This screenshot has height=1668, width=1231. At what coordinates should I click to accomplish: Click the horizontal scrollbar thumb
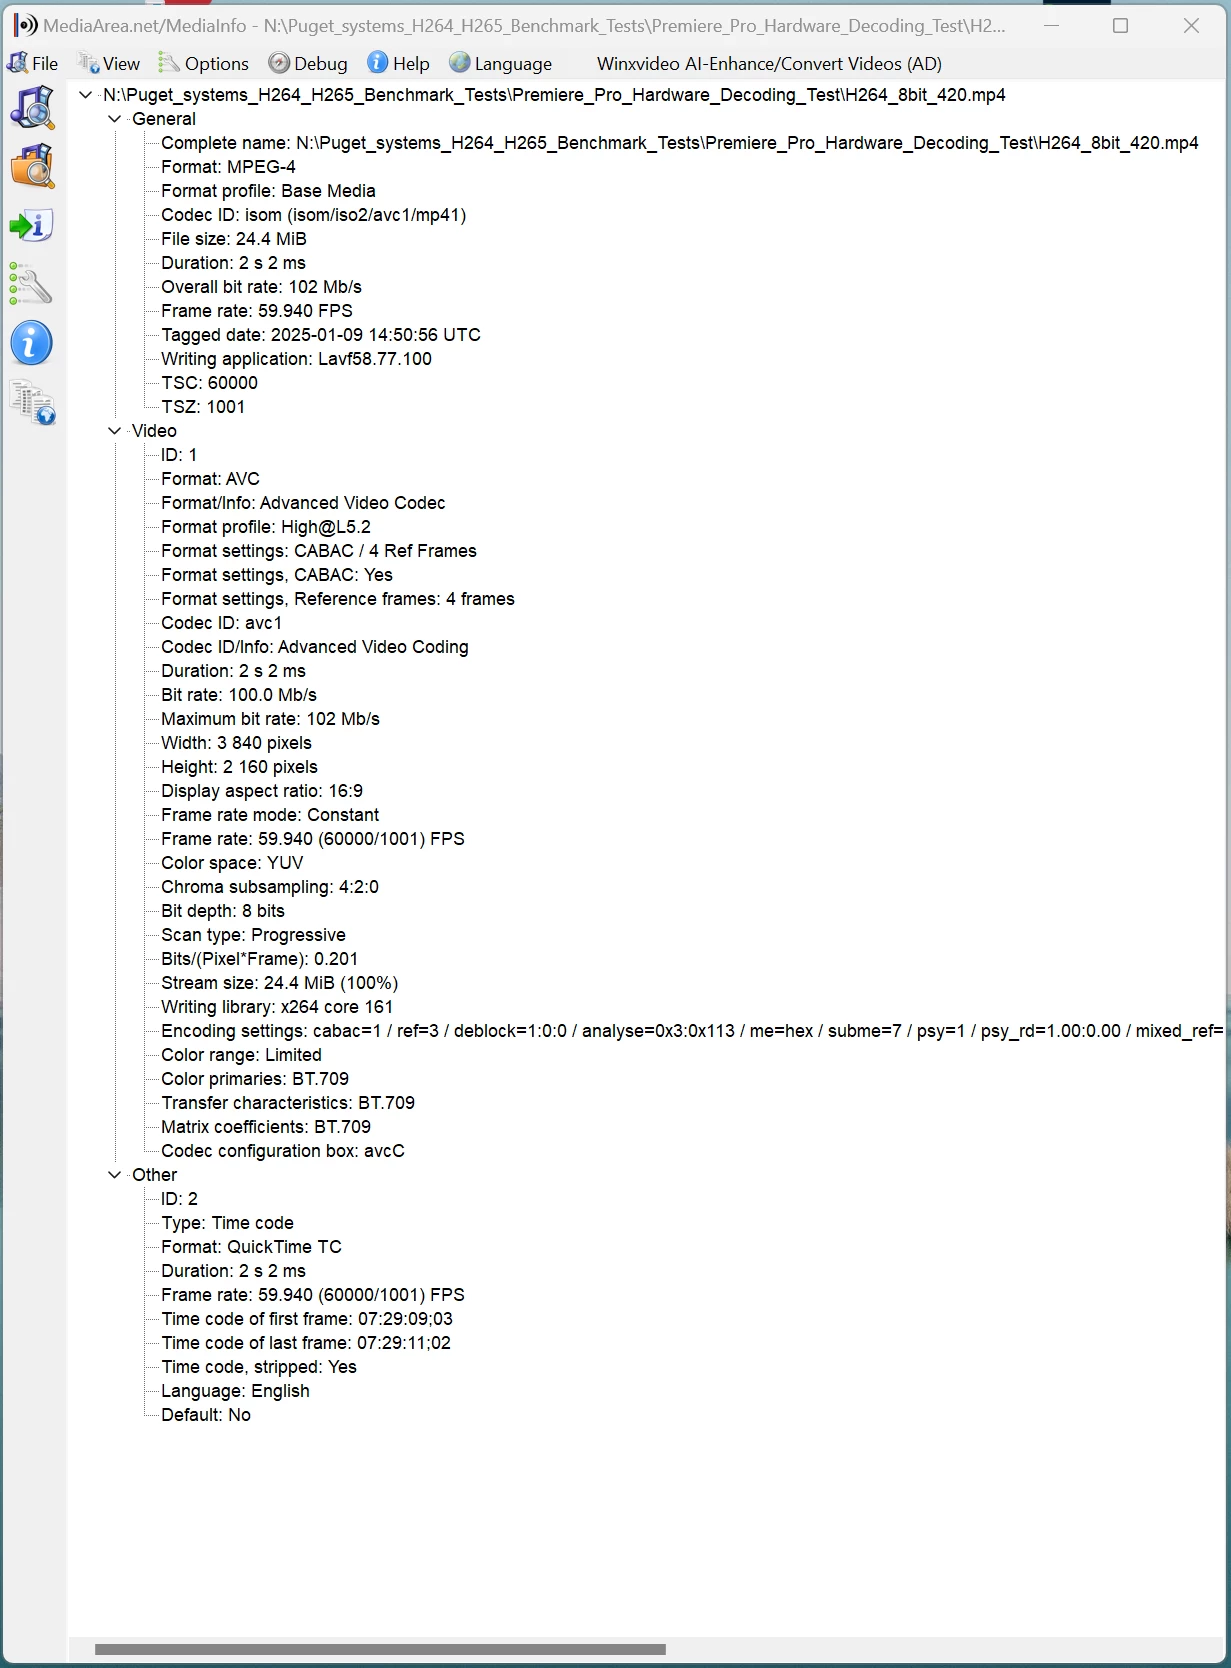[380, 1649]
